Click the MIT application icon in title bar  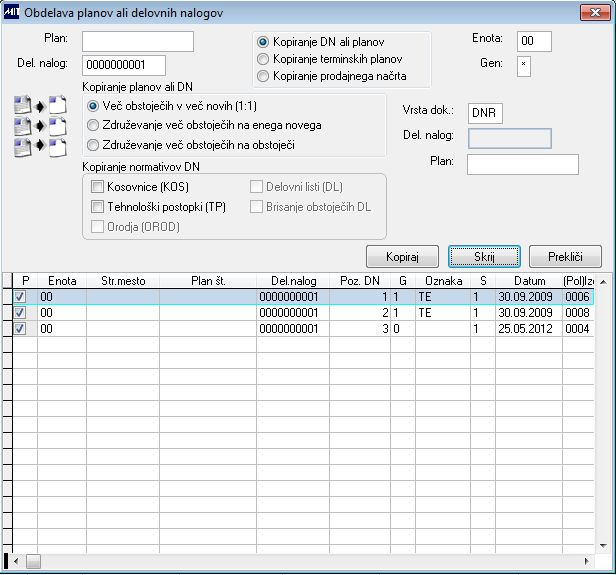[x=11, y=12]
